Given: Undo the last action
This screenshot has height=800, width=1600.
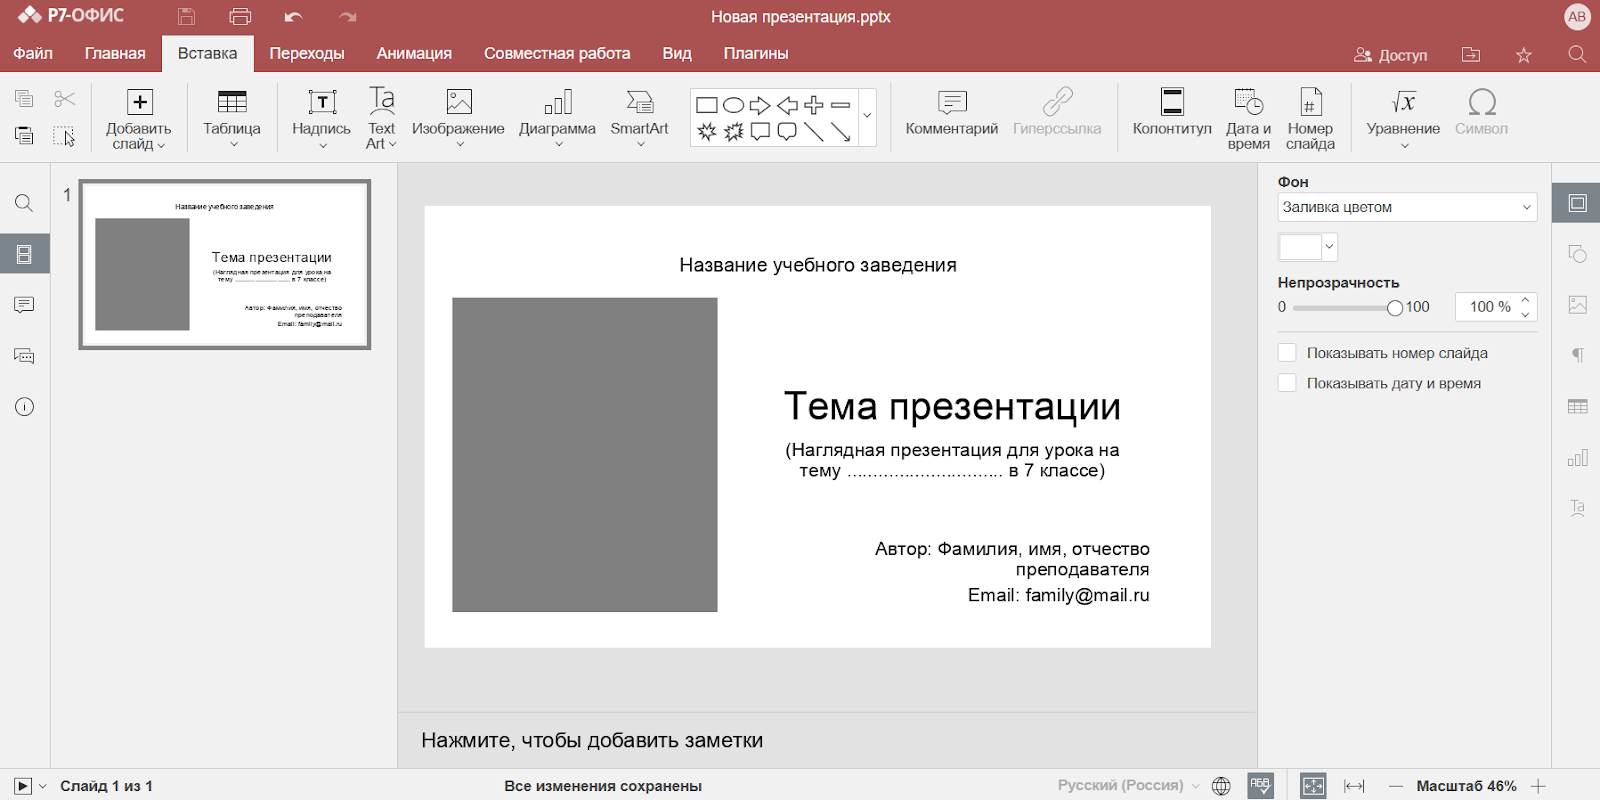Looking at the screenshot, I should point(293,16).
